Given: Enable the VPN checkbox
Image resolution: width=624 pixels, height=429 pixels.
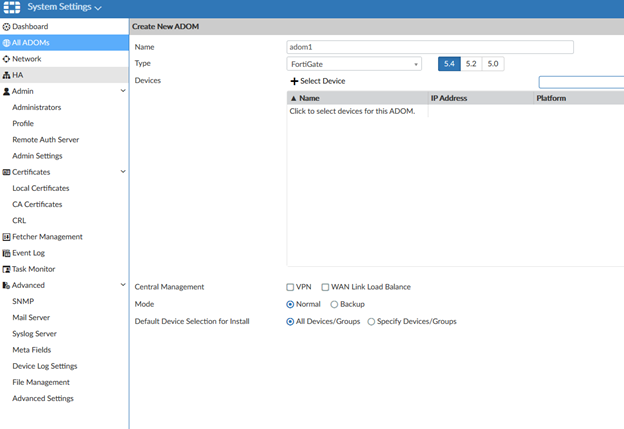Looking at the screenshot, I should pos(291,287).
